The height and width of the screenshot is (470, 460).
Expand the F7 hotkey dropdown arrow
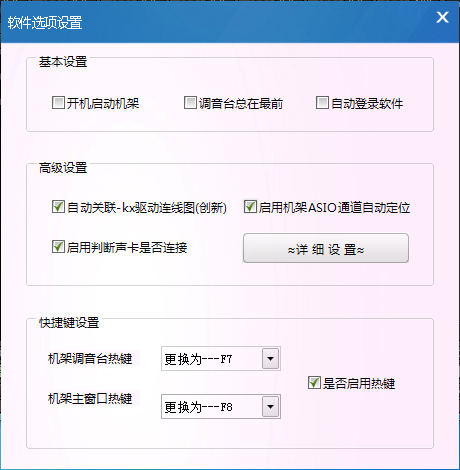click(x=270, y=359)
